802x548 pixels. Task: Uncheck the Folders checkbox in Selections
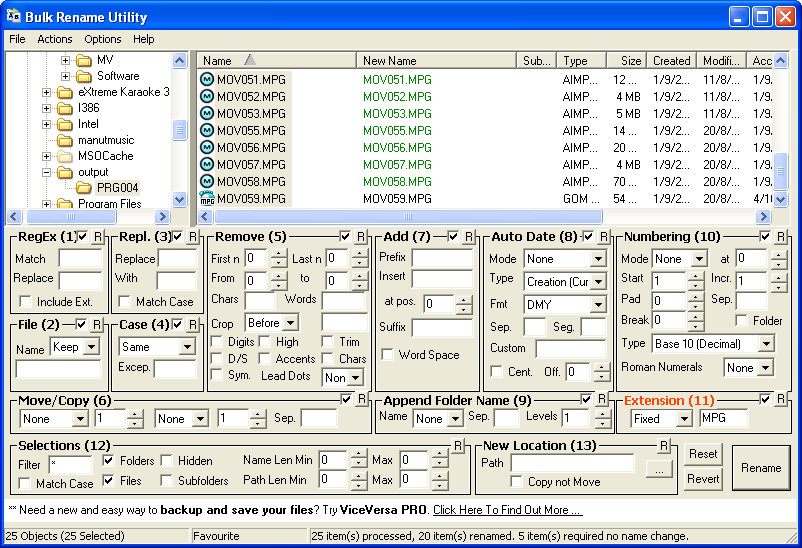[108, 461]
